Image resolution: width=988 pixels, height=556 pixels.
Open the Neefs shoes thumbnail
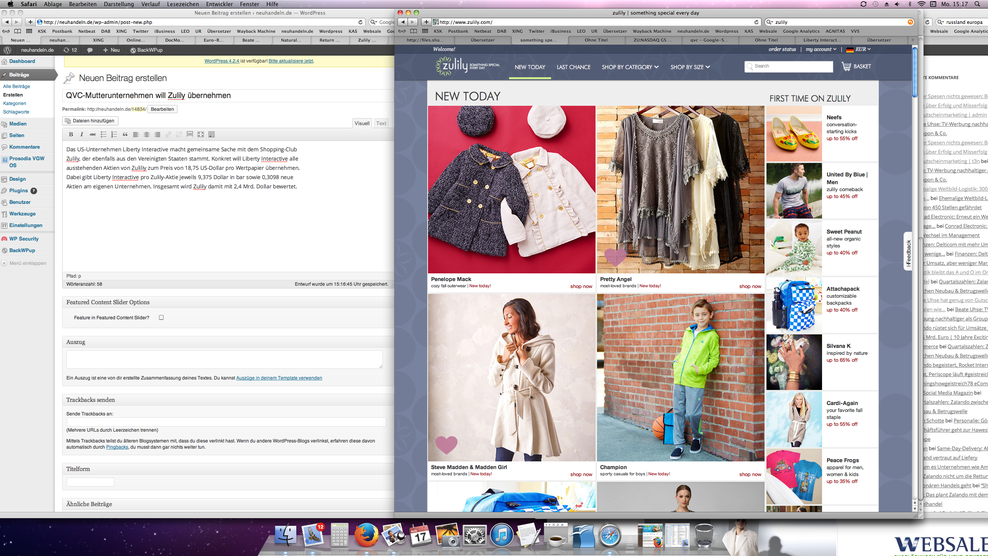794,134
